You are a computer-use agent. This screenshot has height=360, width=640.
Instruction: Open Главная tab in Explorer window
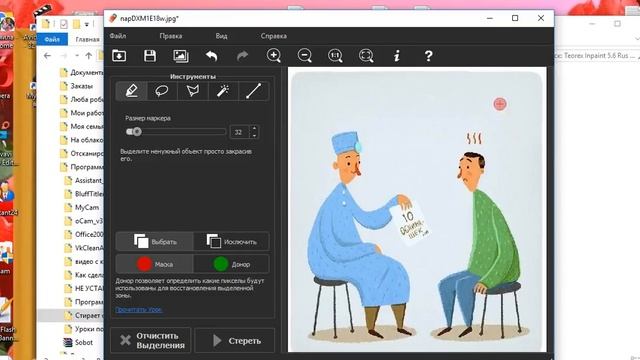click(87, 39)
